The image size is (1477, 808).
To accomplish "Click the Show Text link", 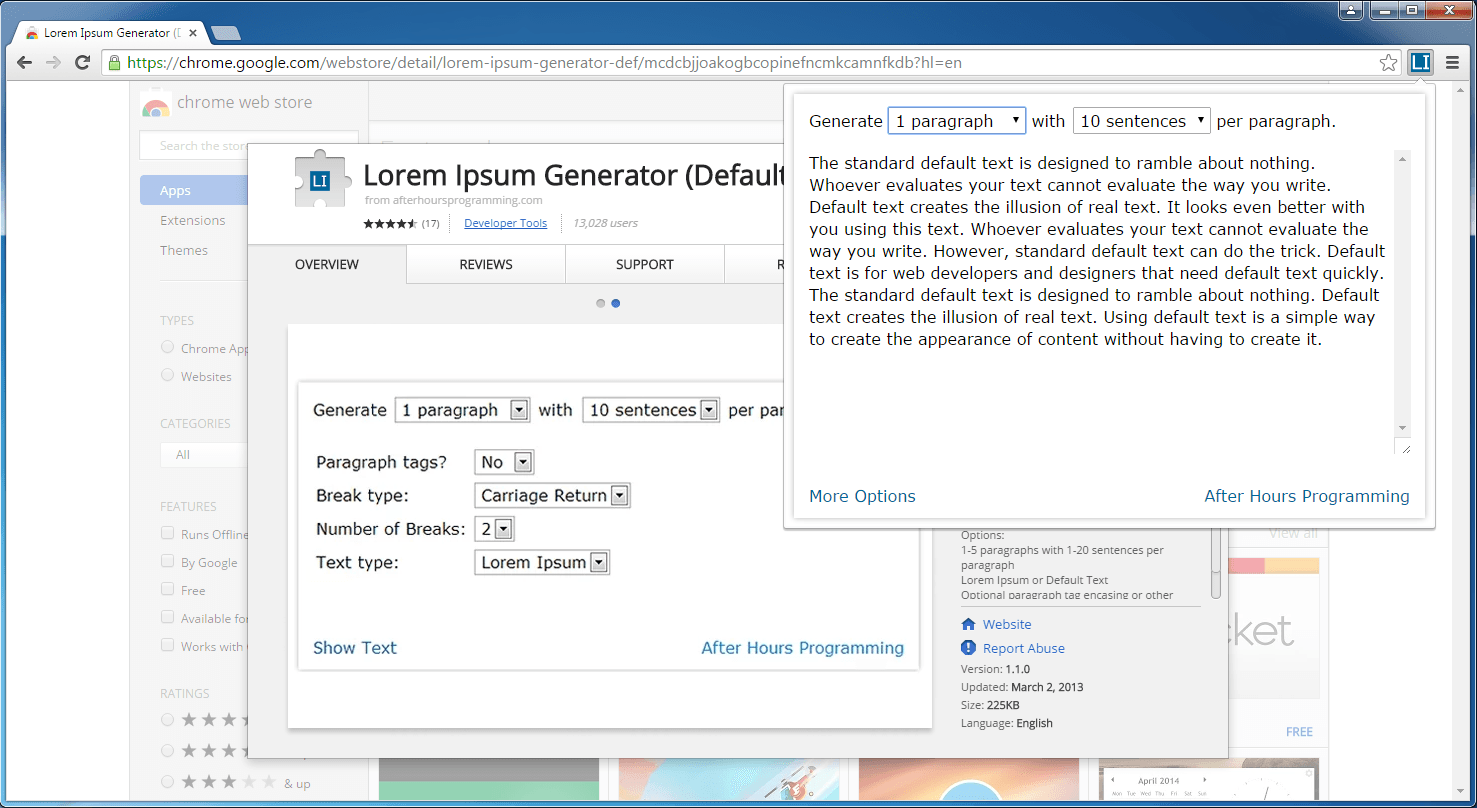I will [x=355, y=648].
